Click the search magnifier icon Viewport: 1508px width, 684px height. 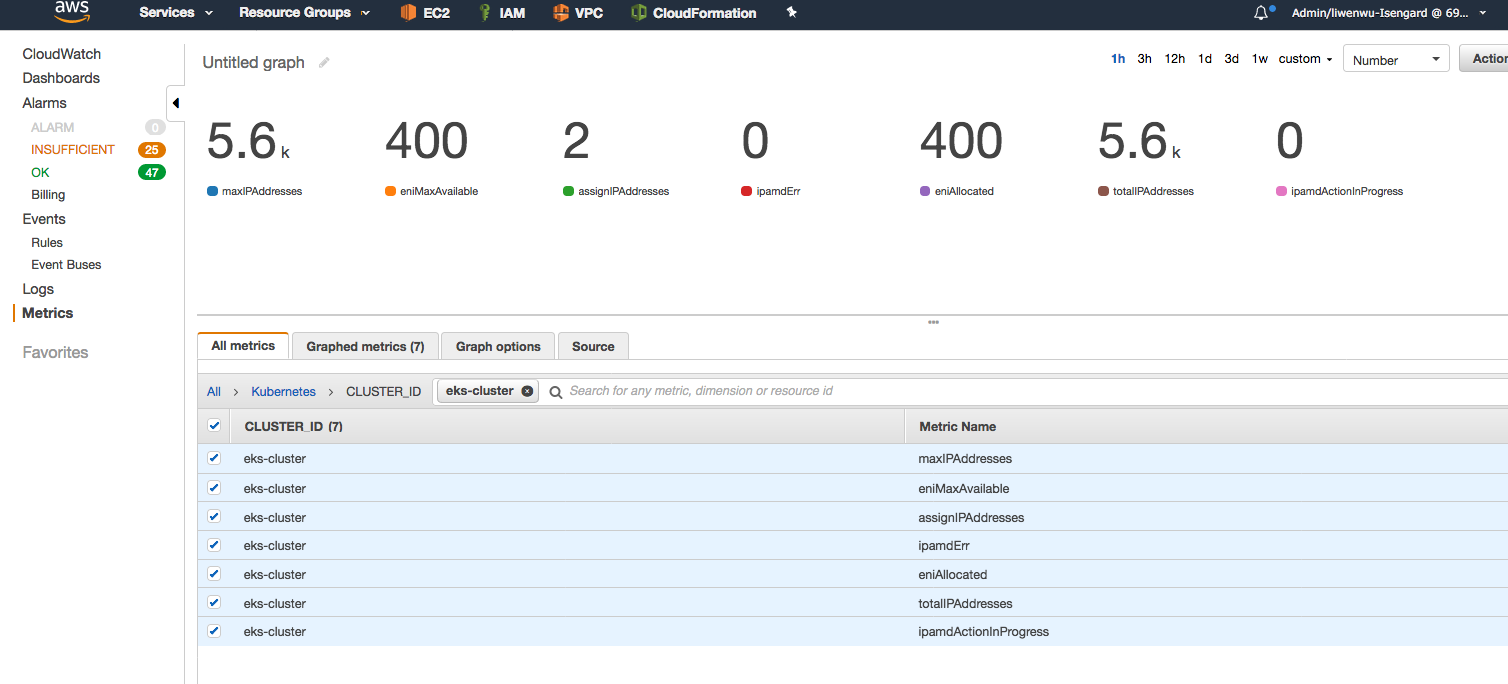click(x=556, y=392)
